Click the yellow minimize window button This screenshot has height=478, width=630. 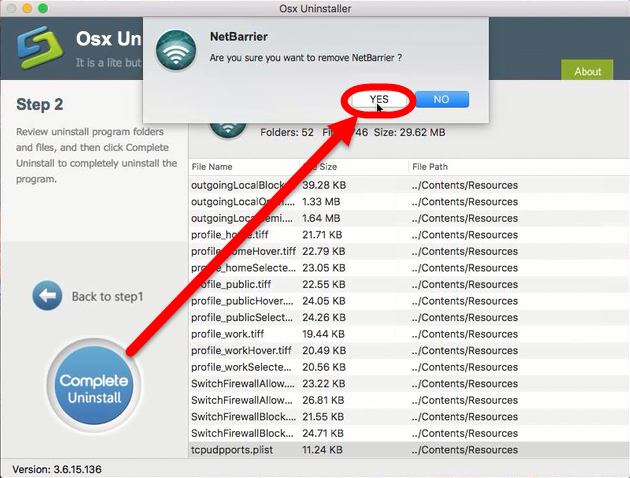point(30,9)
